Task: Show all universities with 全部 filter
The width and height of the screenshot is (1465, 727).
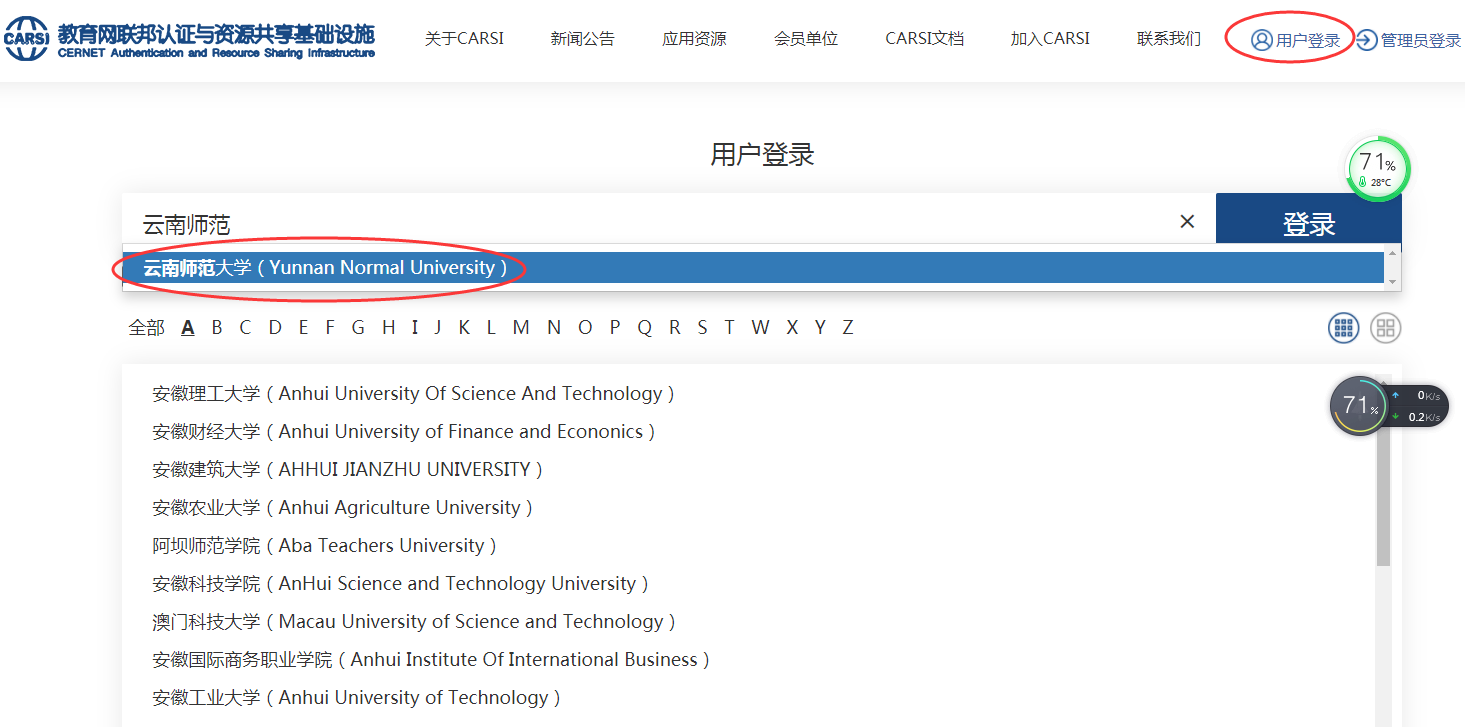Action: pos(146,327)
